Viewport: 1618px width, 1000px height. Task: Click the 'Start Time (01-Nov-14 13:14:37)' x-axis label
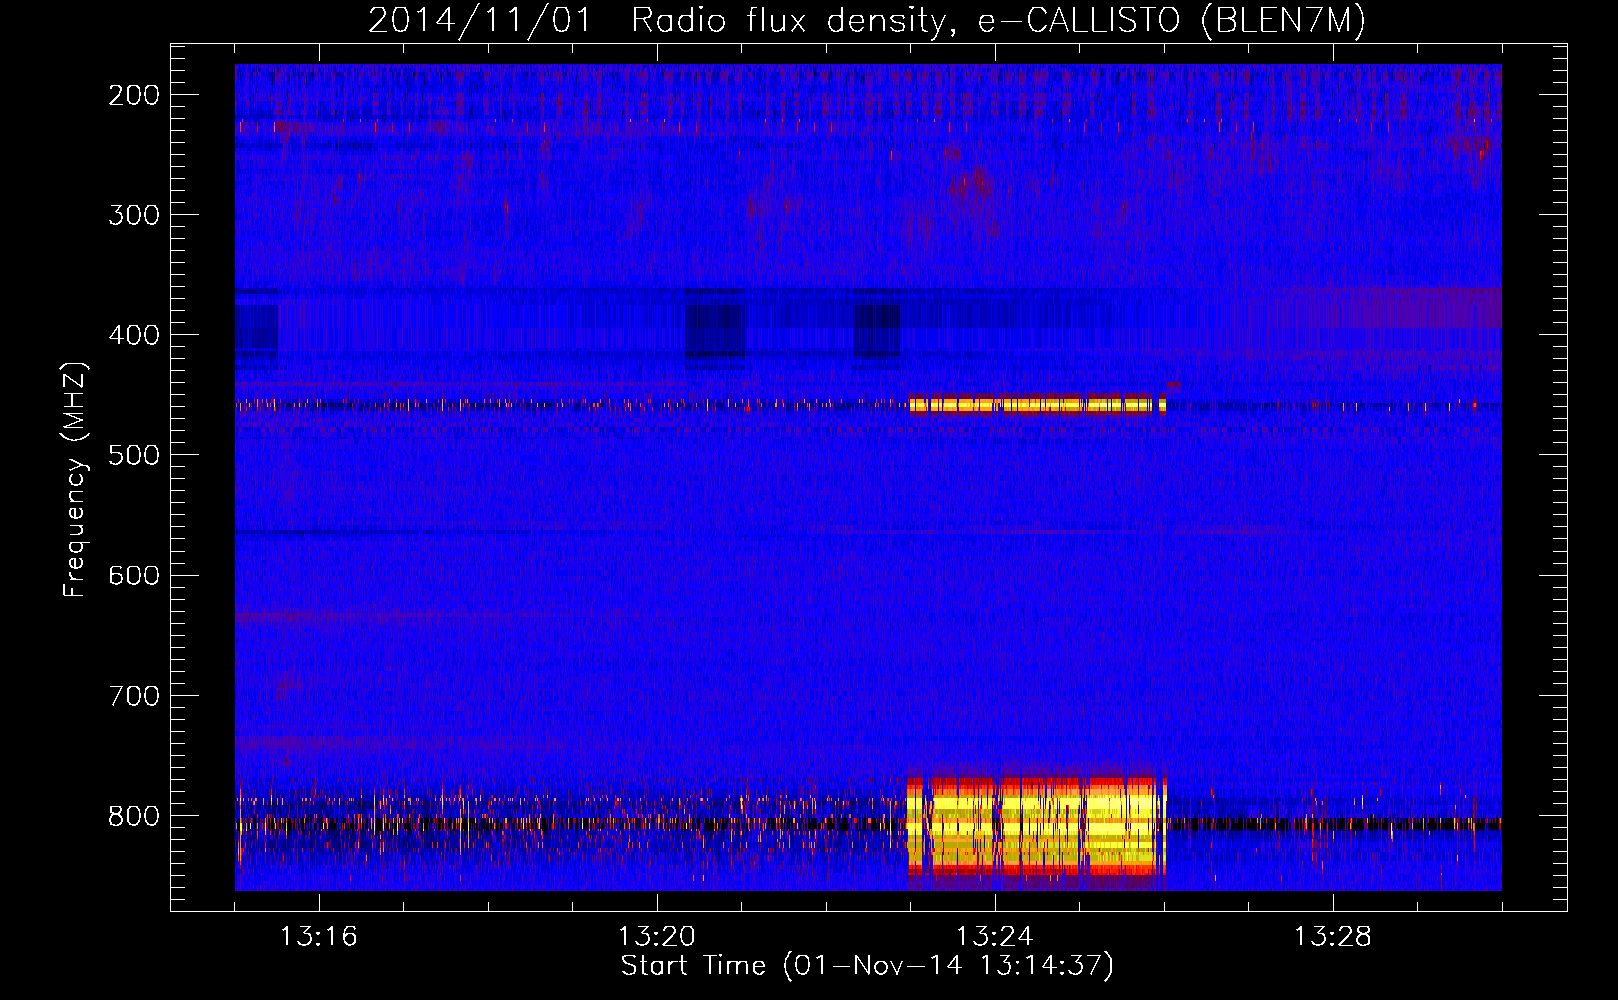tap(867, 966)
